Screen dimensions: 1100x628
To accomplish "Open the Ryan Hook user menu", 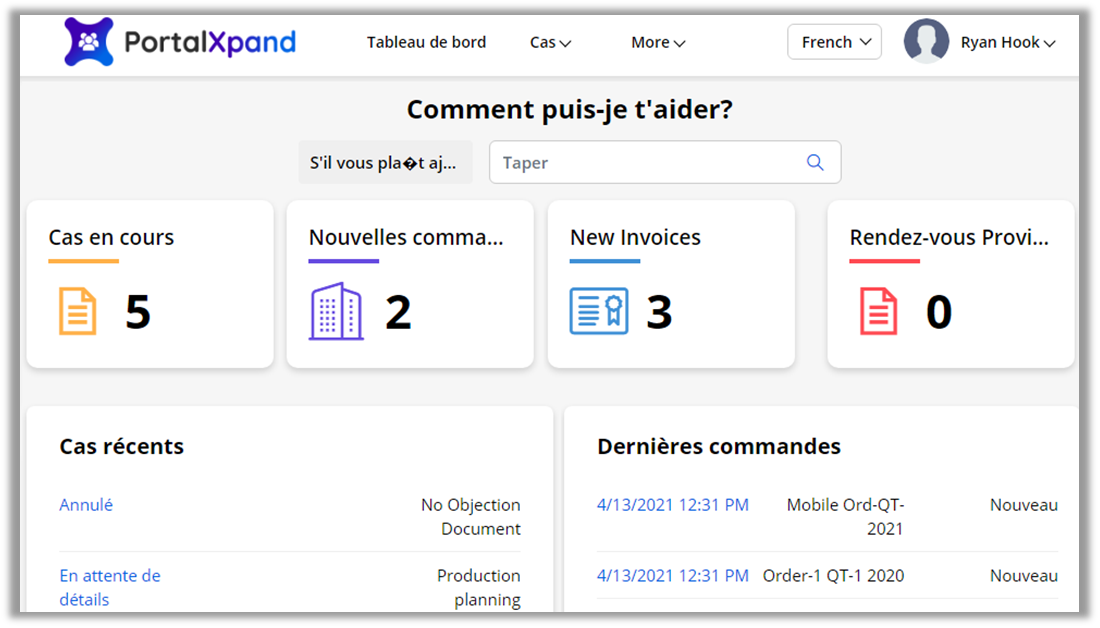I will coord(1007,42).
